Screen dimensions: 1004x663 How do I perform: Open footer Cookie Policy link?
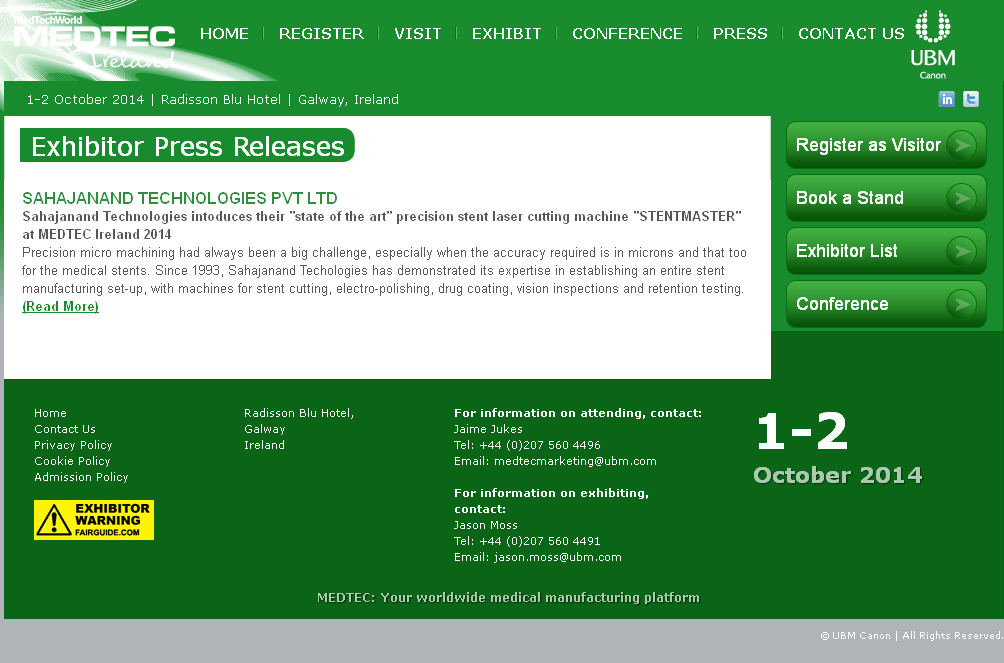(x=72, y=461)
